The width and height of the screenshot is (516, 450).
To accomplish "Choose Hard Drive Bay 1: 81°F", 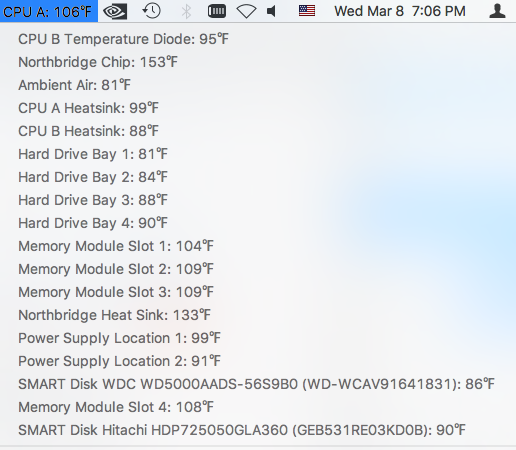I will (258, 154).
